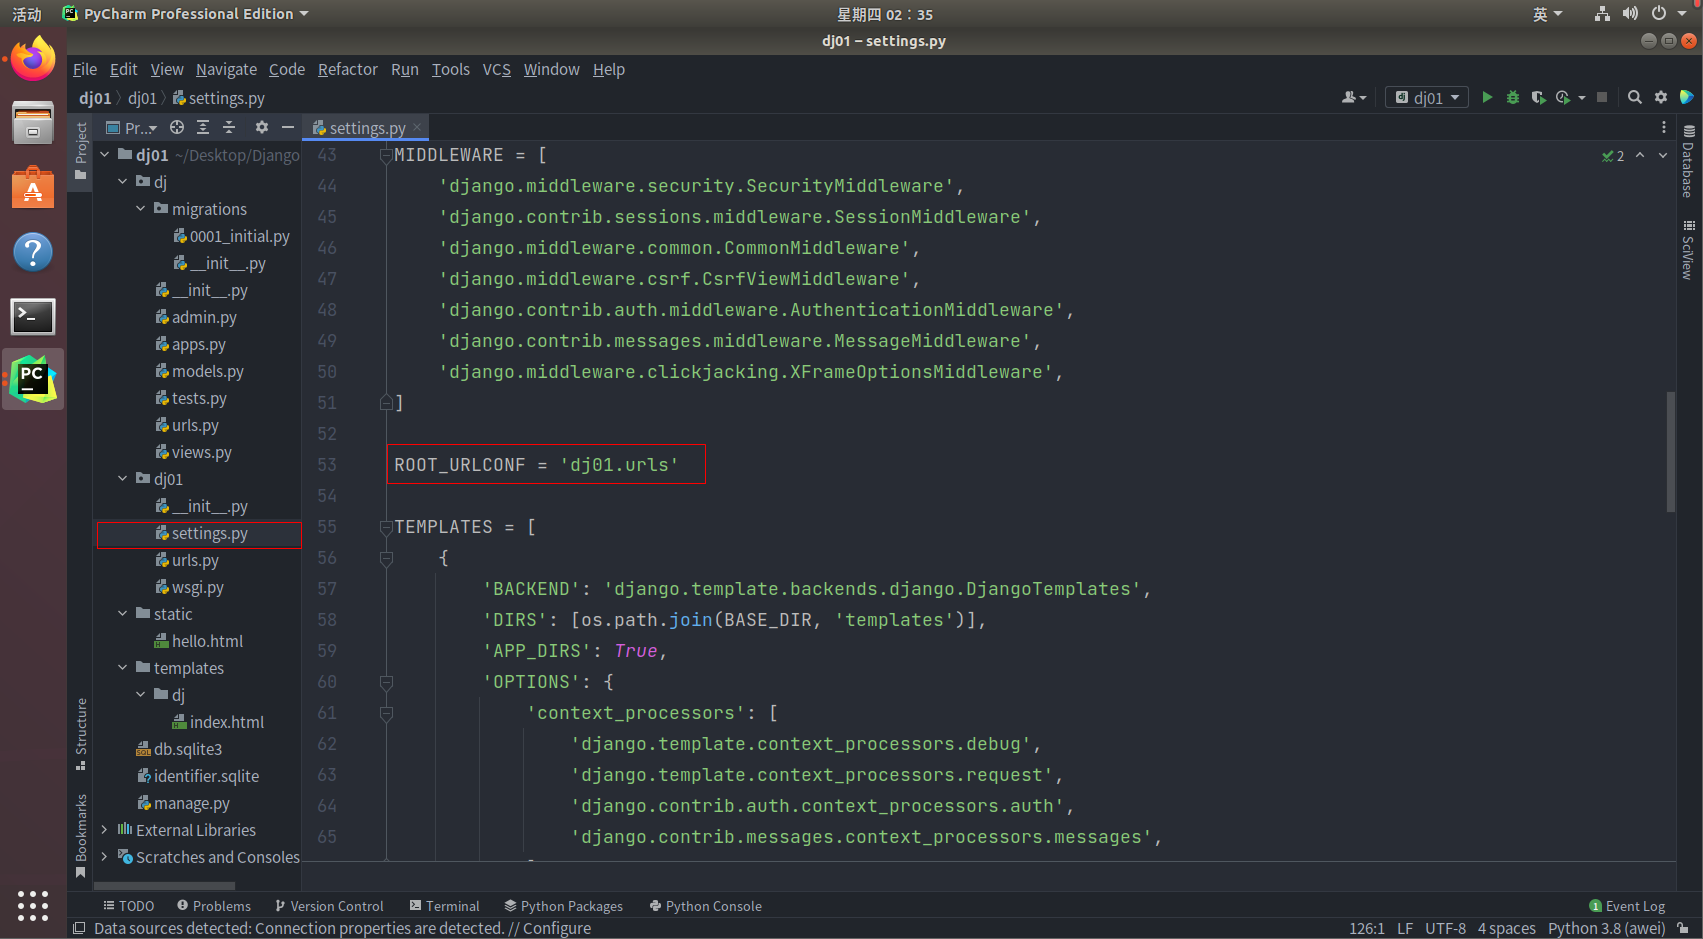
Task: Open Project panel options gear
Action: [262, 127]
